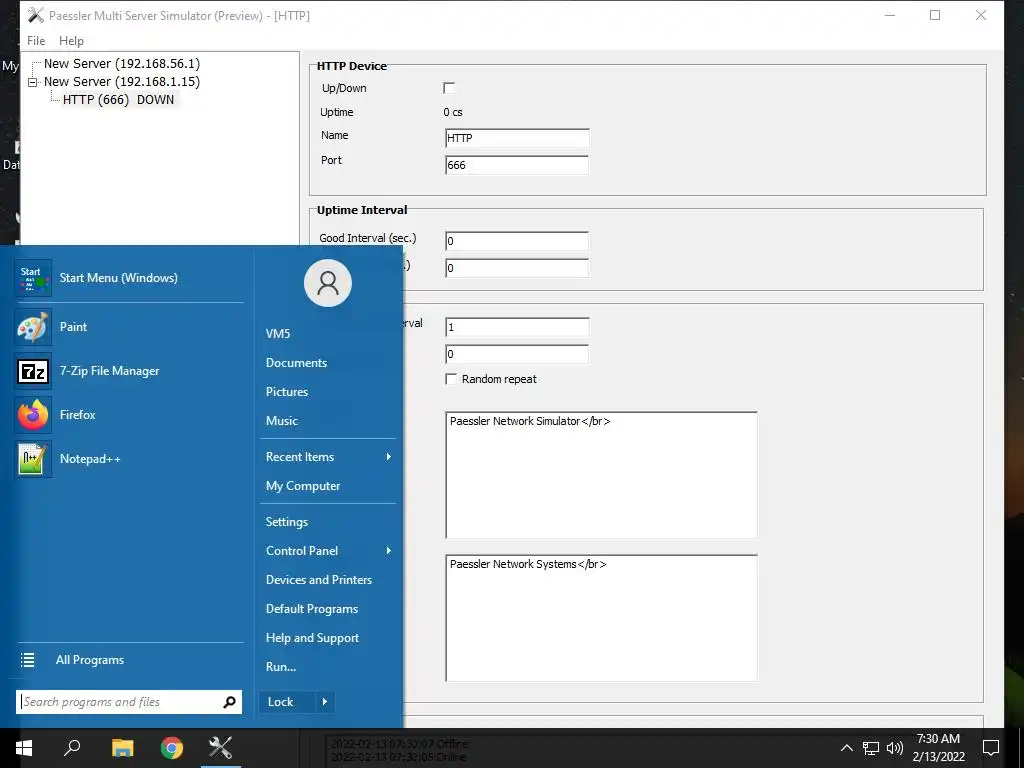Click the field above Random repeat

coord(517,354)
